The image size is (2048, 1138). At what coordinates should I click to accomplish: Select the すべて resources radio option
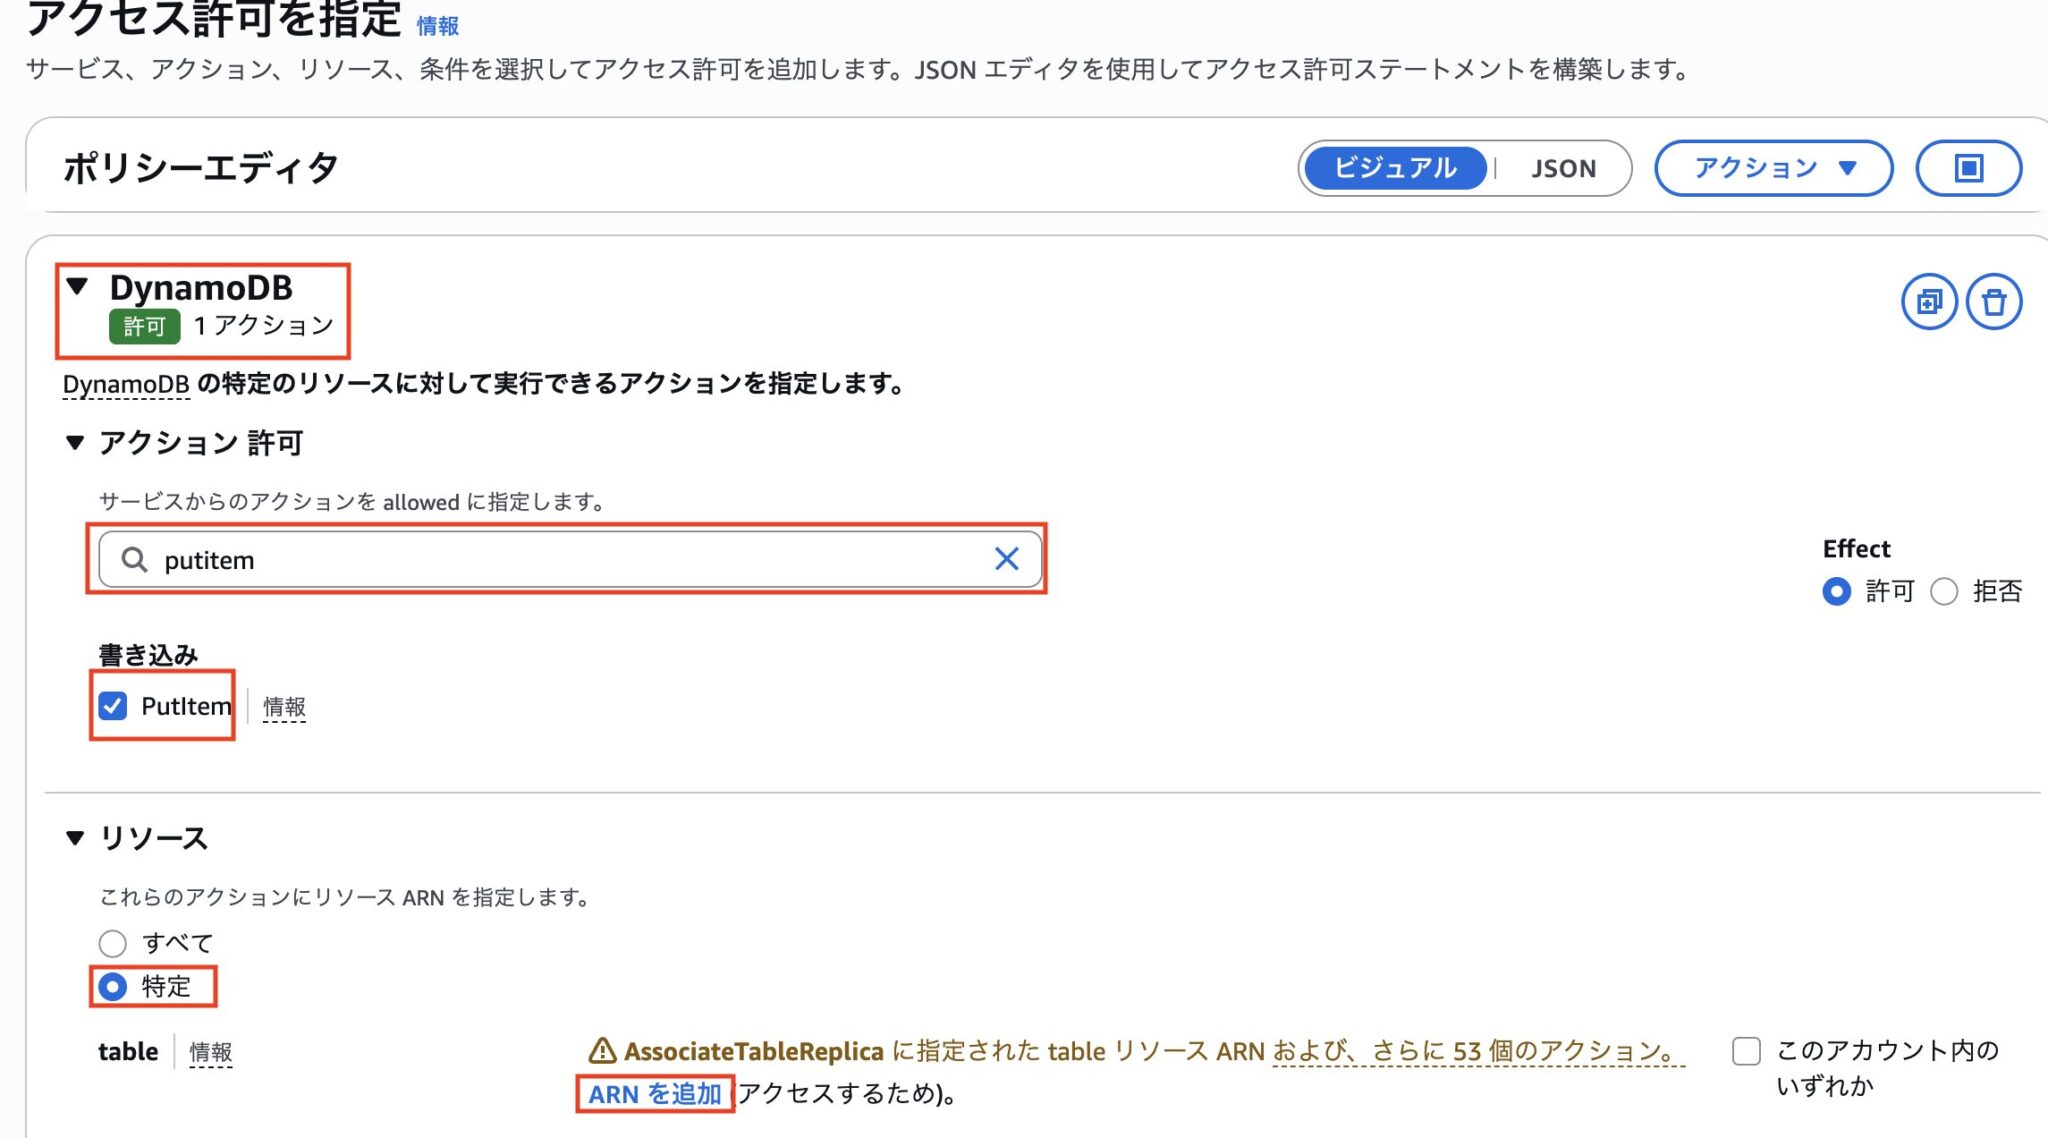(x=113, y=943)
